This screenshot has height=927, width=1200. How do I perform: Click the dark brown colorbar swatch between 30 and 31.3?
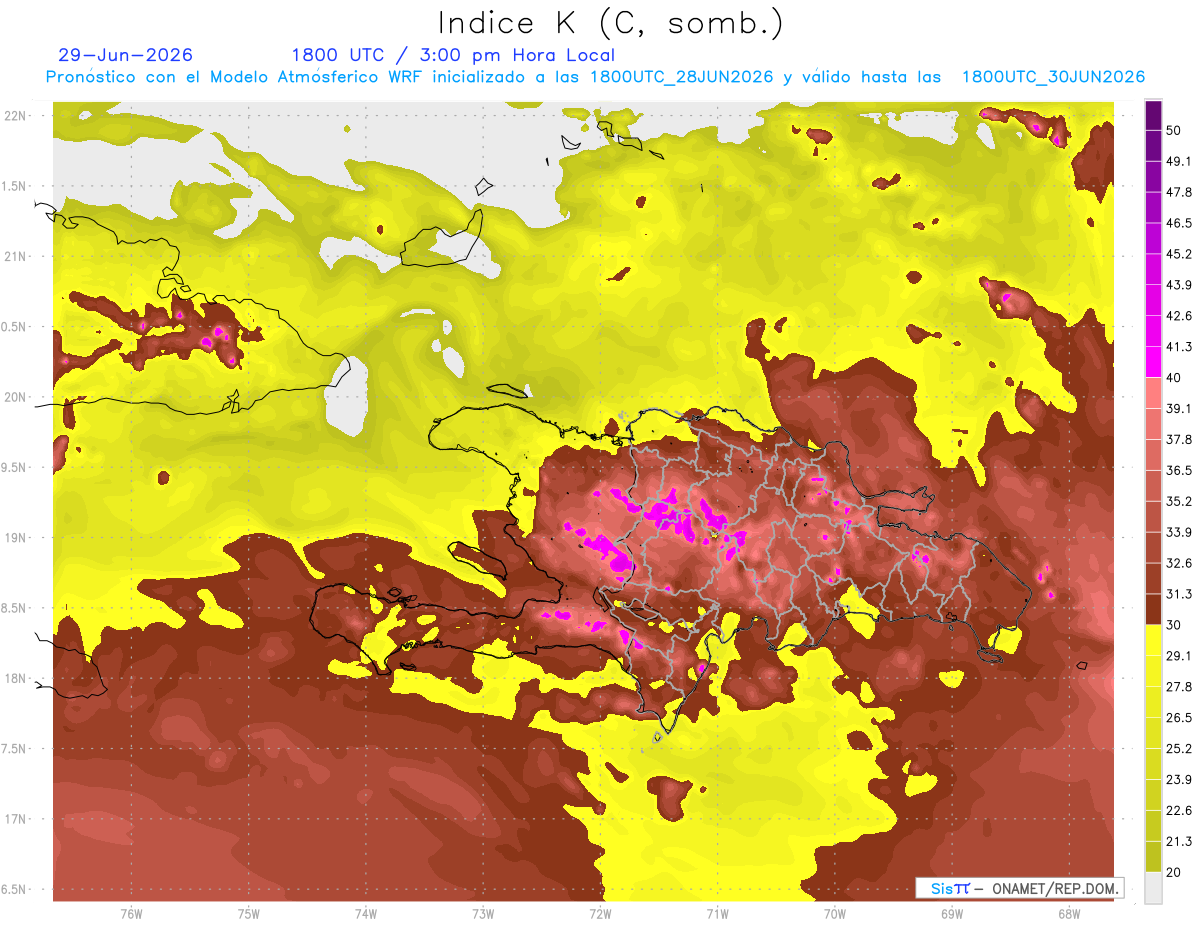pyautogui.click(x=1153, y=609)
